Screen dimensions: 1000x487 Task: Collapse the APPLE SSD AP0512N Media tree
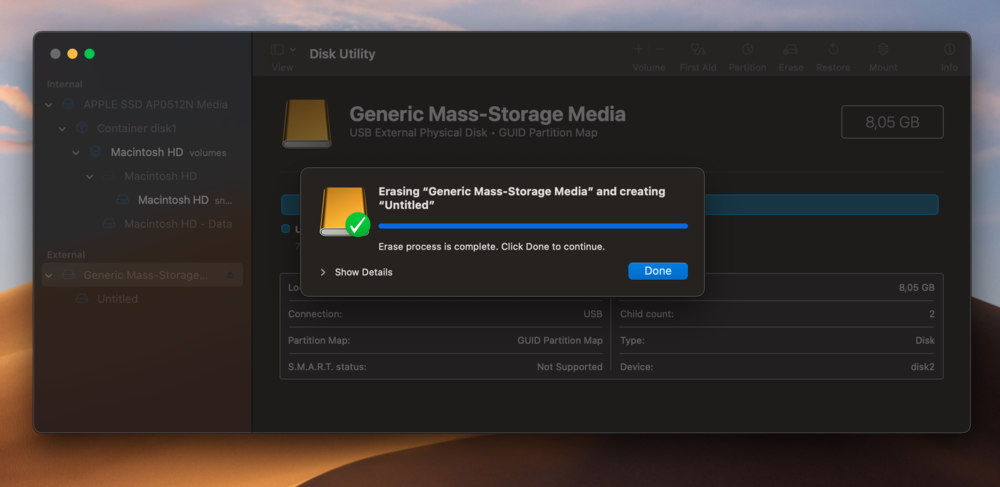click(49, 105)
